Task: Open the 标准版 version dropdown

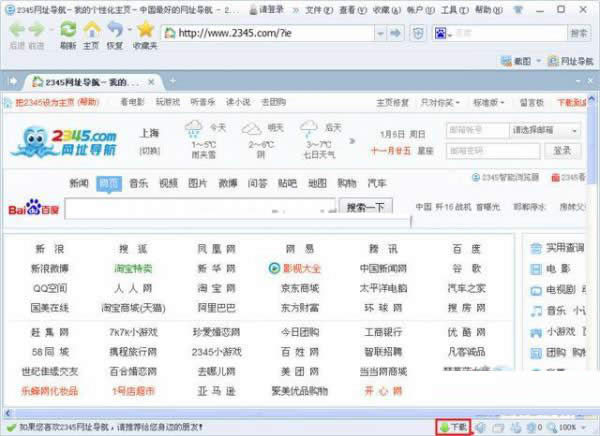Action: 488,102
